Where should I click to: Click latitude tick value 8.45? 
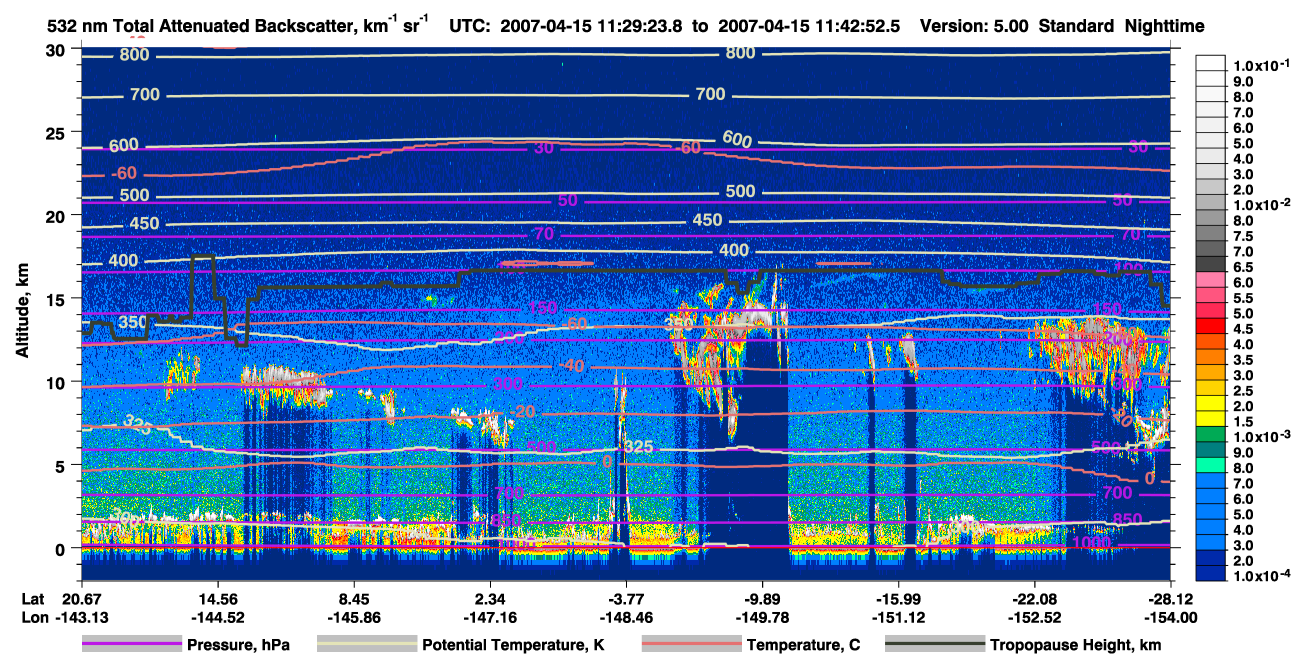pyautogui.click(x=356, y=598)
